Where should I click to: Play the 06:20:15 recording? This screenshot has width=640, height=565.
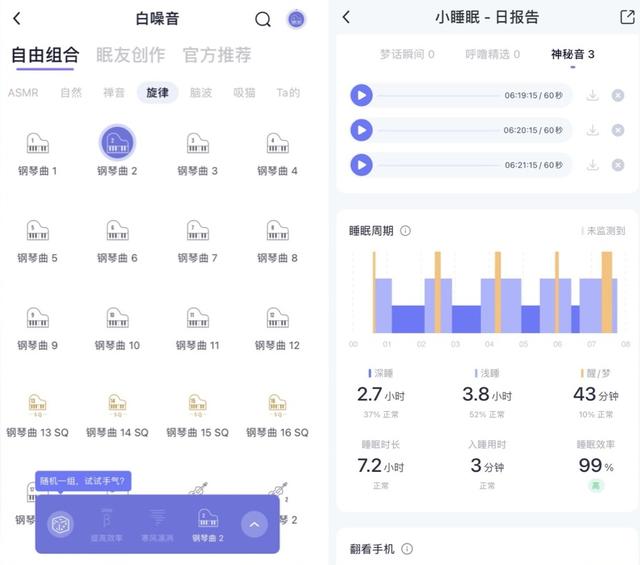click(x=361, y=130)
